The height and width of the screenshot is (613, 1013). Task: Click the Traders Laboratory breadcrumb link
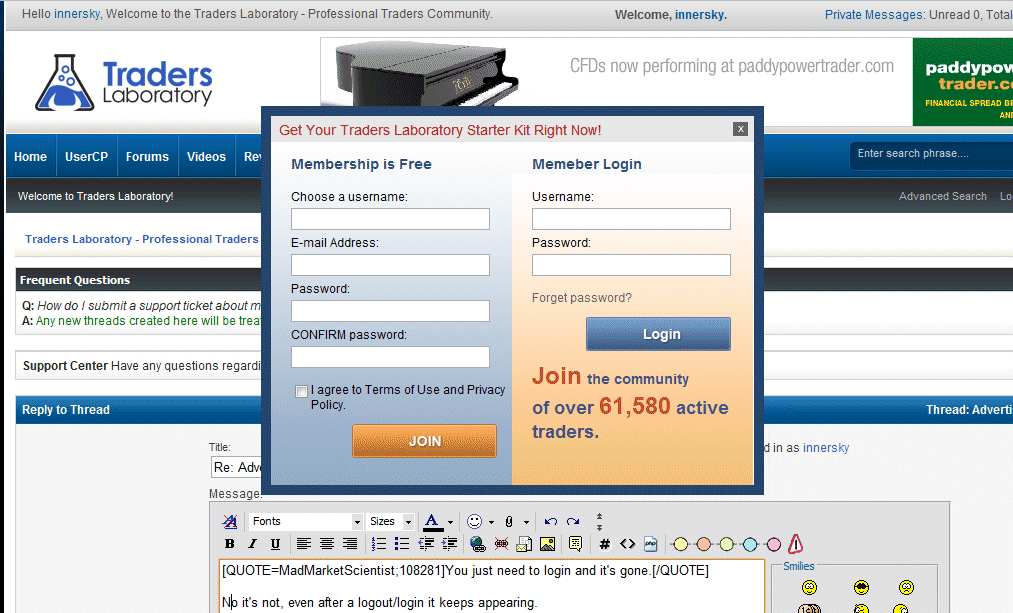[x=141, y=239]
